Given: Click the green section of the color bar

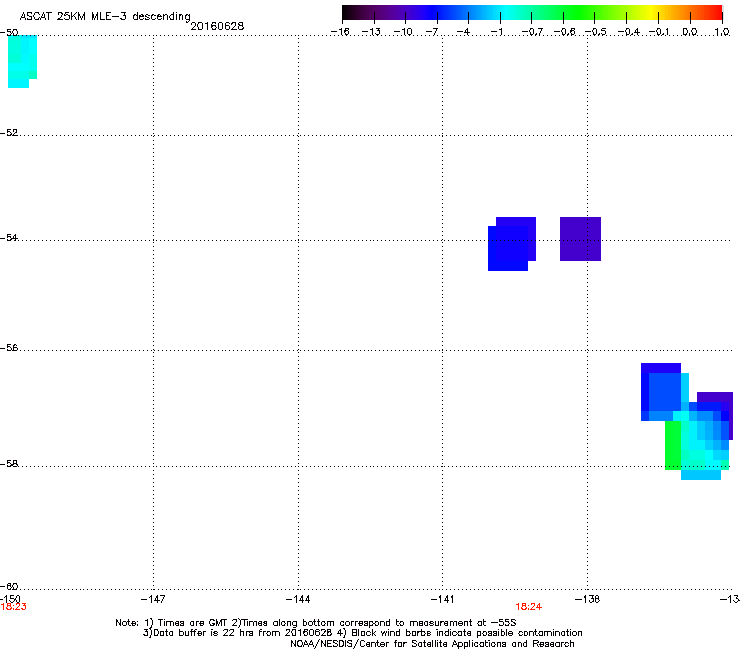Looking at the screenshot, I should click(580, 13).
